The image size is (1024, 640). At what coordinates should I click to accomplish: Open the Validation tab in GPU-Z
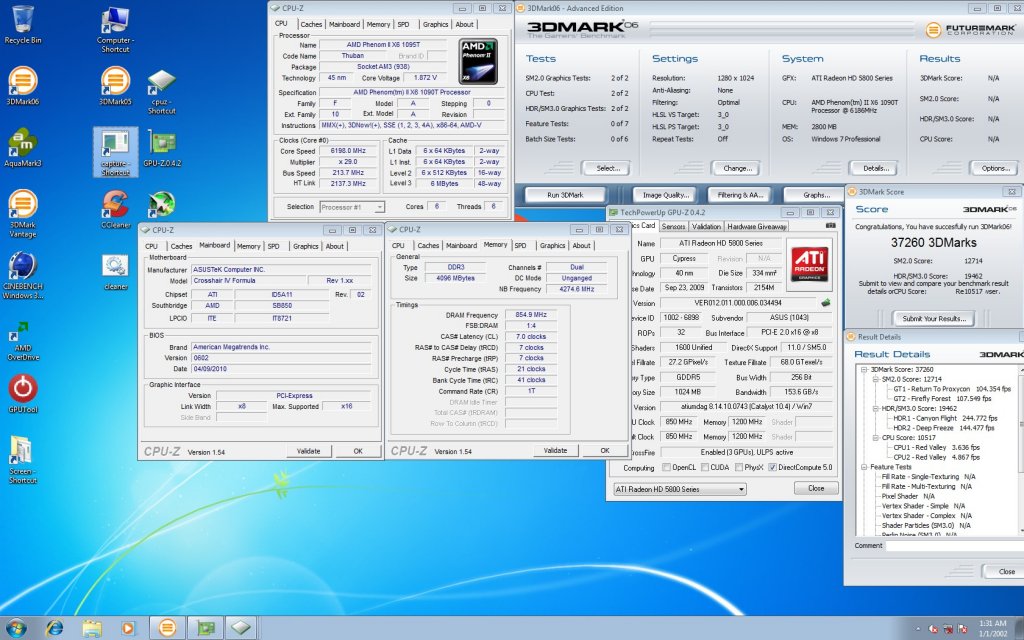[x=706, y=227]
